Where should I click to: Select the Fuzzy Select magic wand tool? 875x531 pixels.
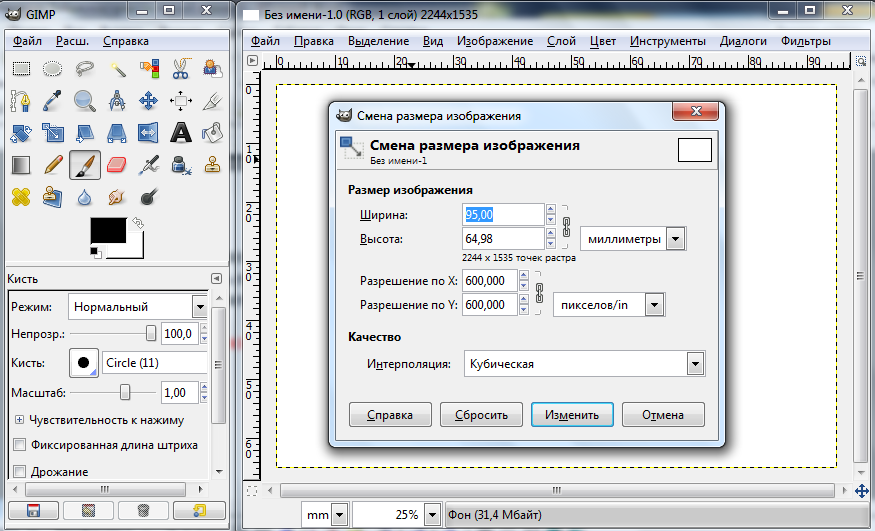click(117, 69)
